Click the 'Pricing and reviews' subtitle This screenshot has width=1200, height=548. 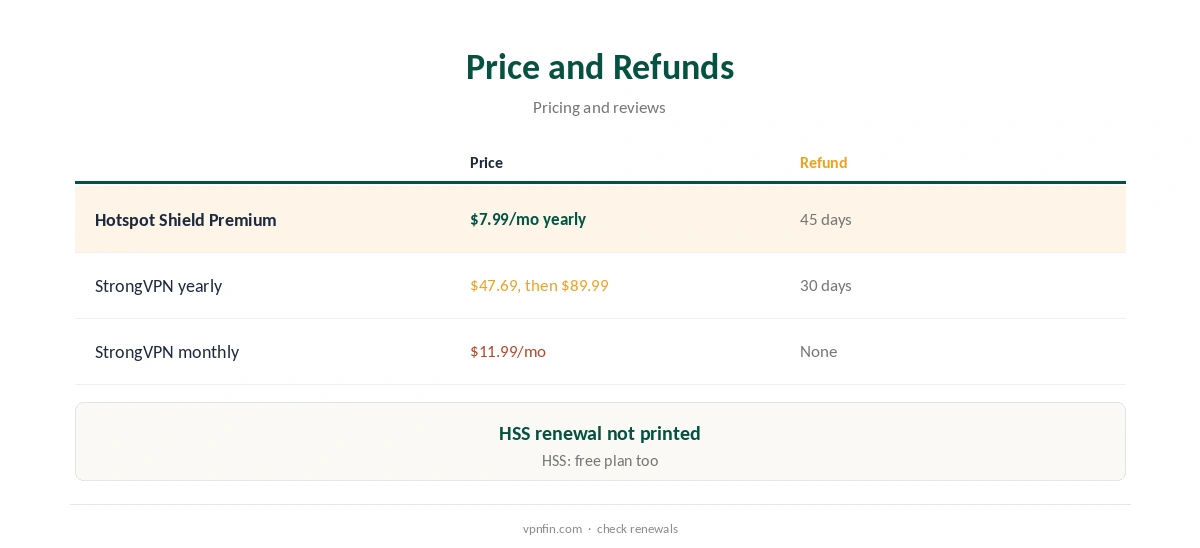pyautogui.click(x=599, y=107)
